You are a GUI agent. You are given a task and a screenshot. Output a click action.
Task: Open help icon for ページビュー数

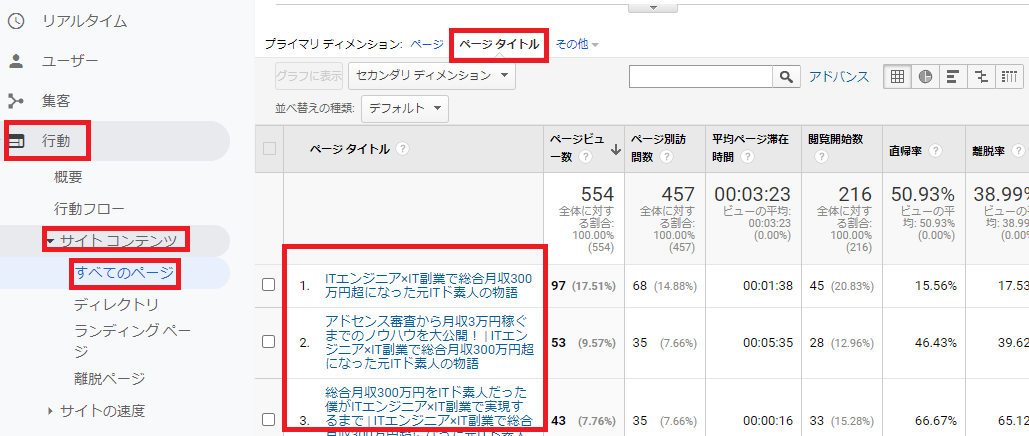(586, 158)
